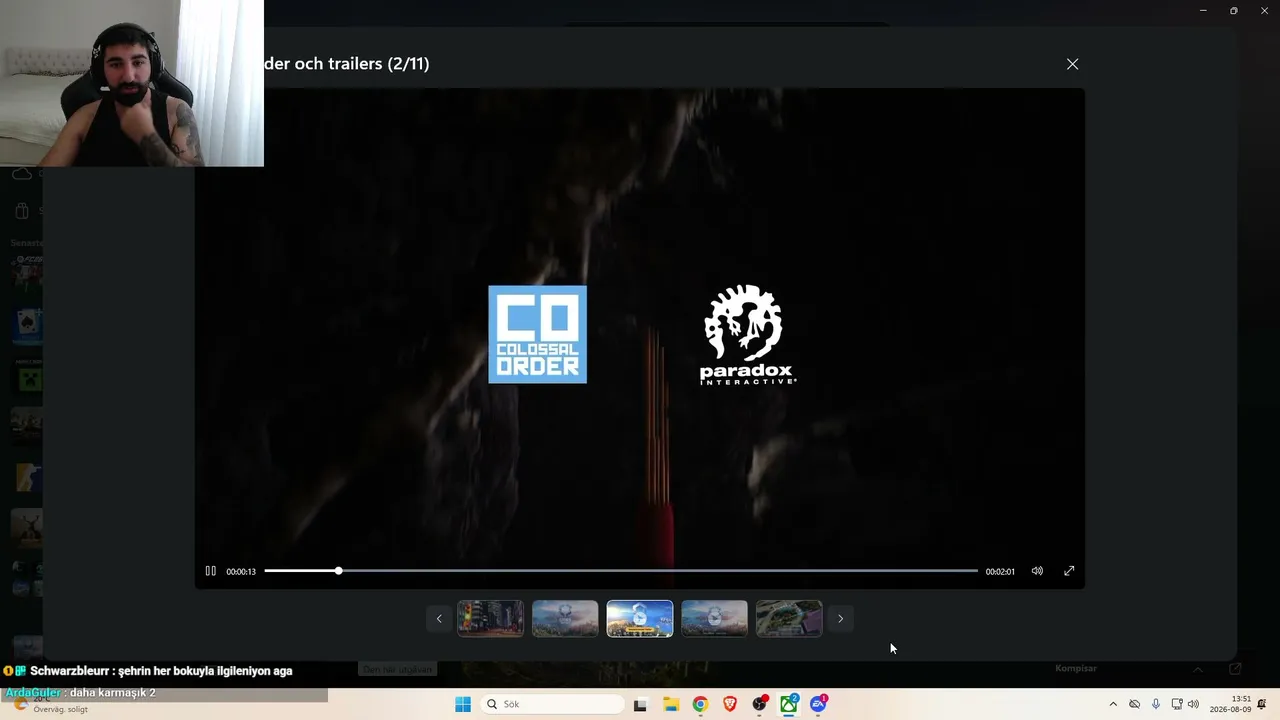Open the notification bell in the taskbar
This screenshot has height=720, width=1280.
point(1262,704)
